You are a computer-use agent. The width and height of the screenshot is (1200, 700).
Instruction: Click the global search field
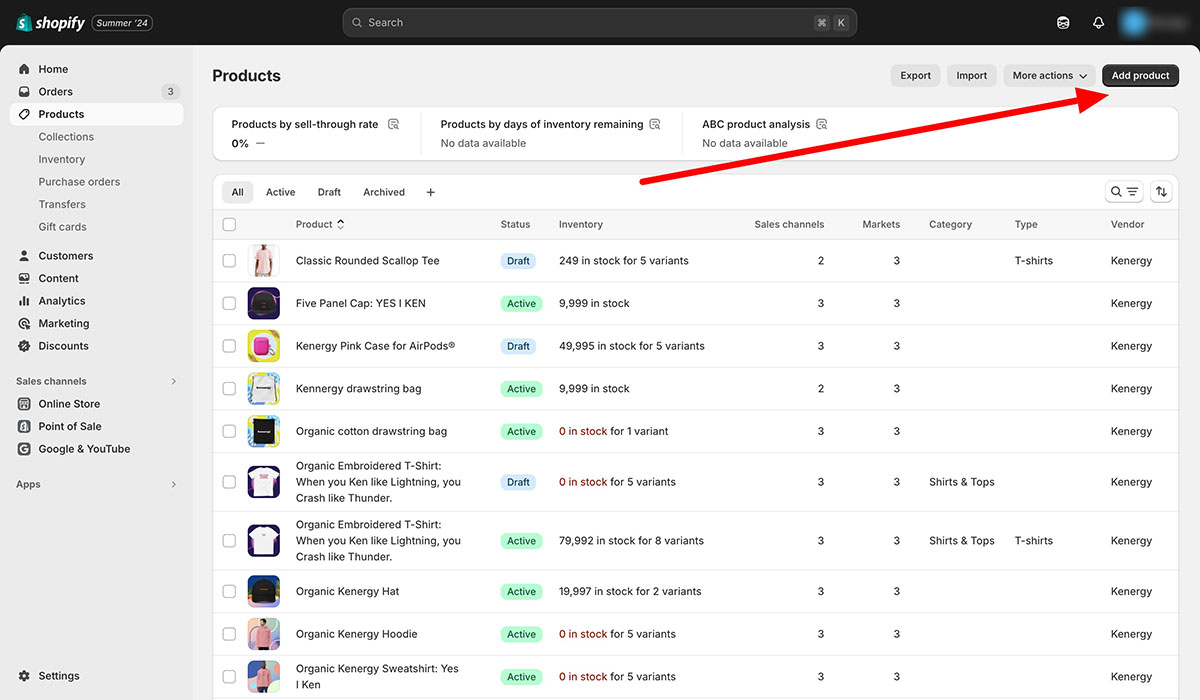[598, 21]
